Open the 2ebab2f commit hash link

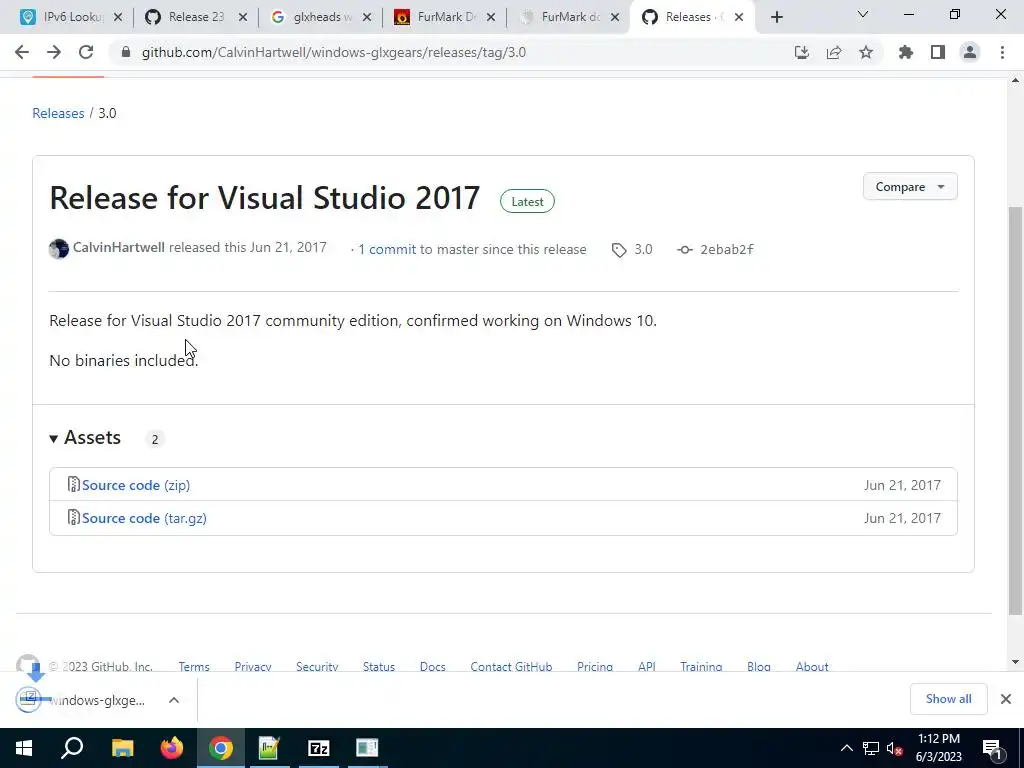[727, 249]
